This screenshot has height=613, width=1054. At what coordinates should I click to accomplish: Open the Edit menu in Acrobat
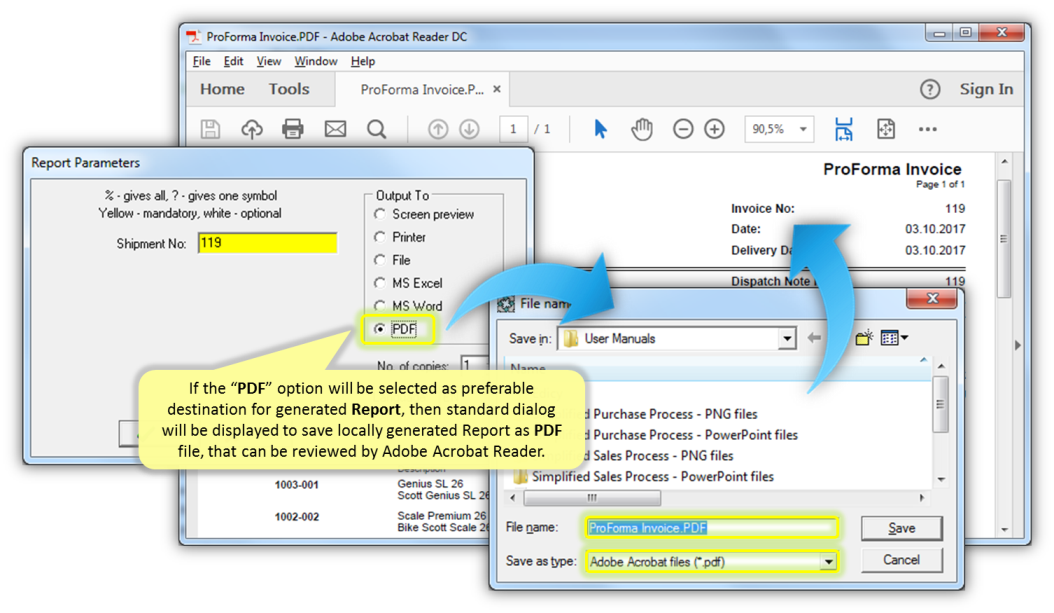pos(233,61)
